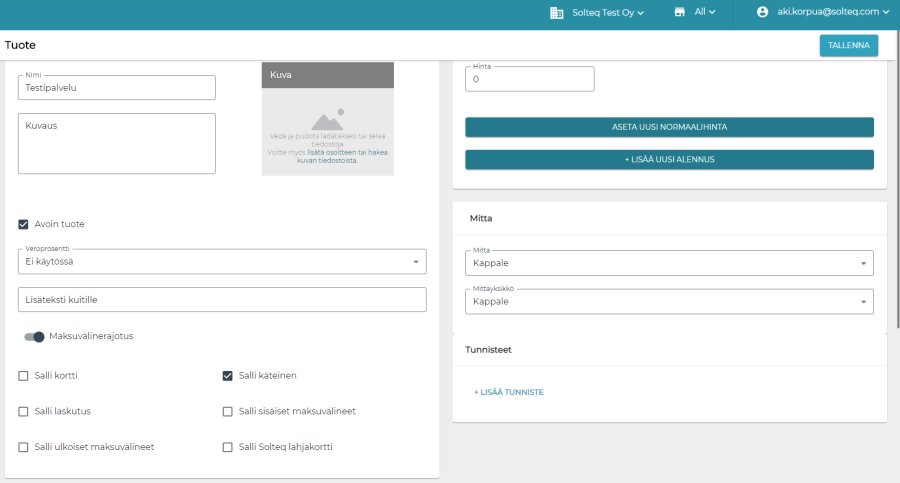Uncheck Salli käteinen checkbox

pyautogui.click(x=227, y=376)
